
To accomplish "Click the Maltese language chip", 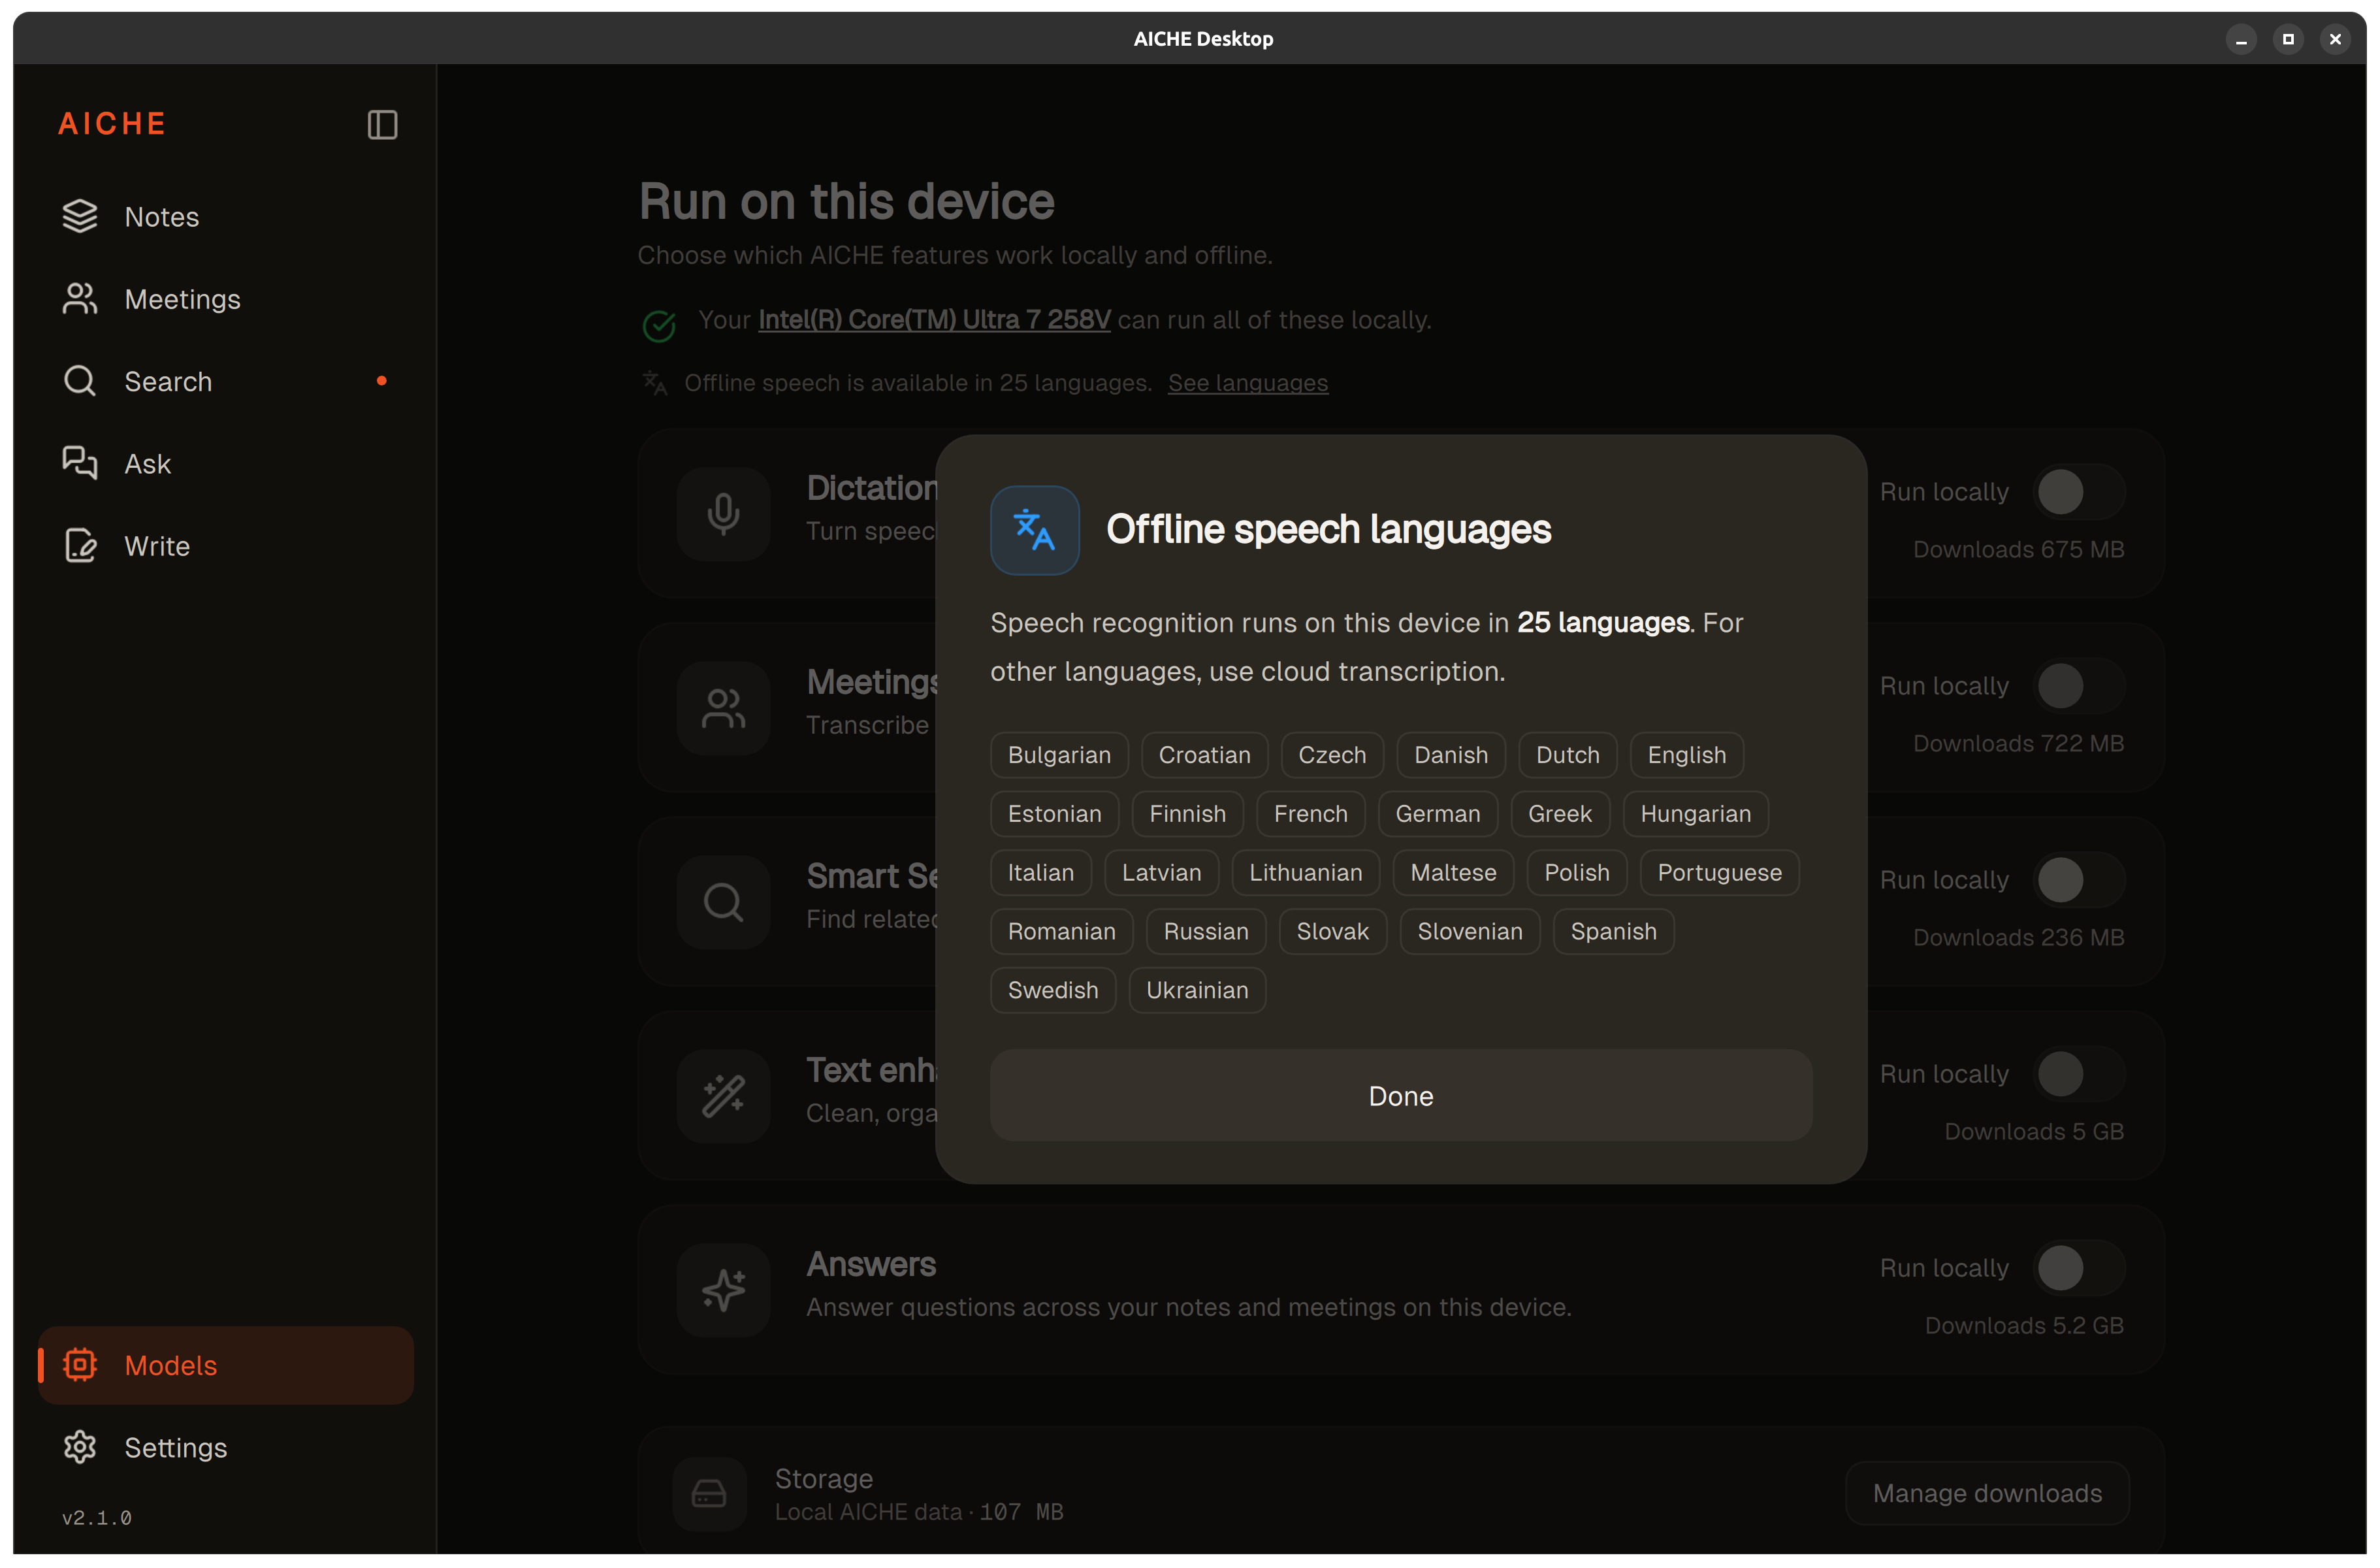I will click(x=1453, y=873).
